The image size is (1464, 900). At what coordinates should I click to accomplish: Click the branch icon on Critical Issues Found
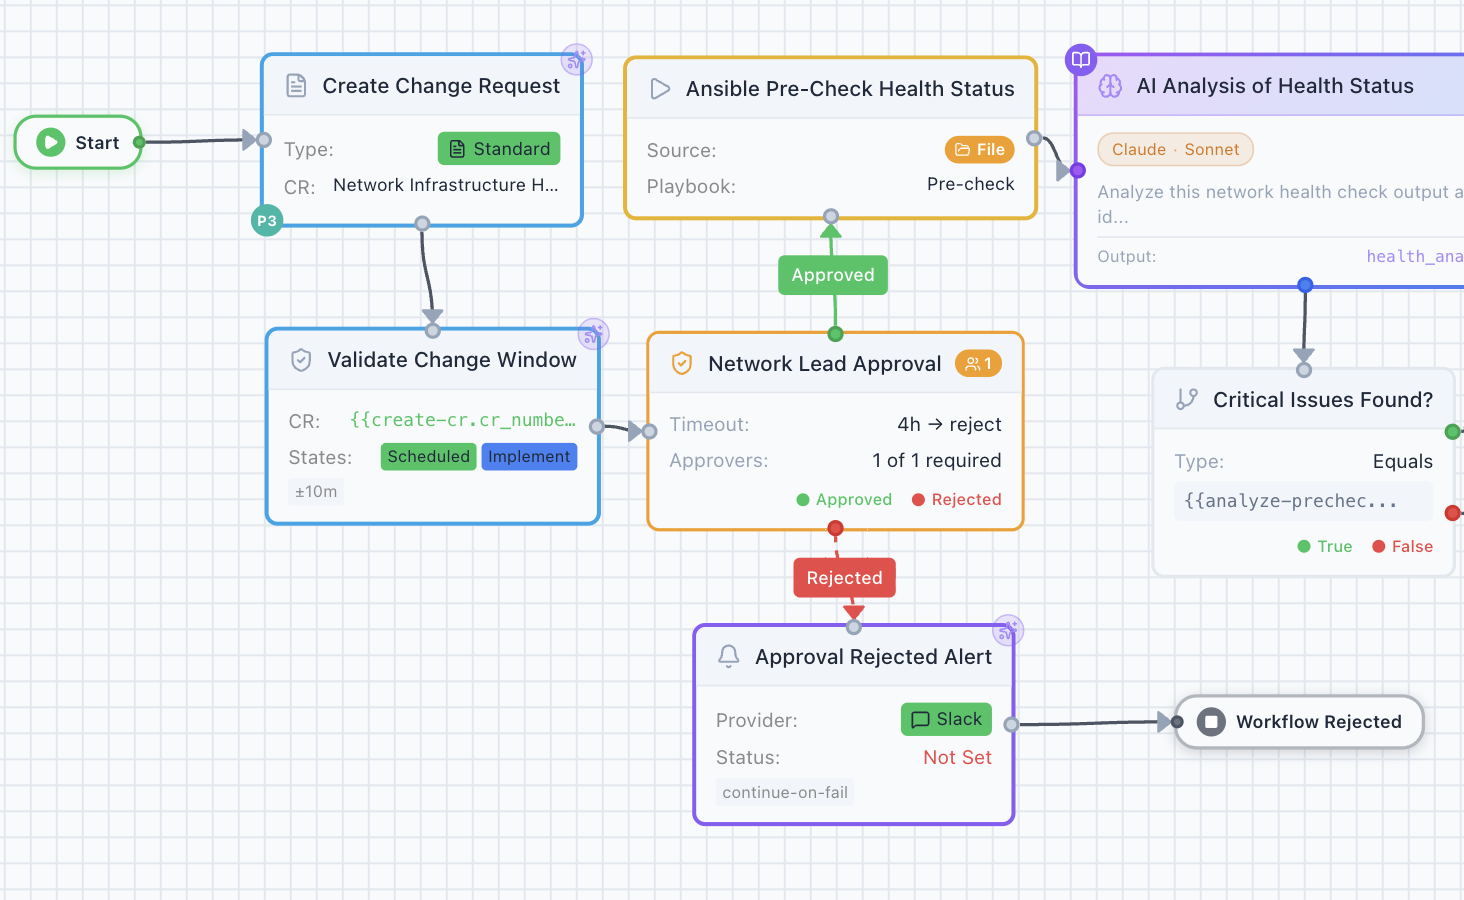(x=1187, y=399)
